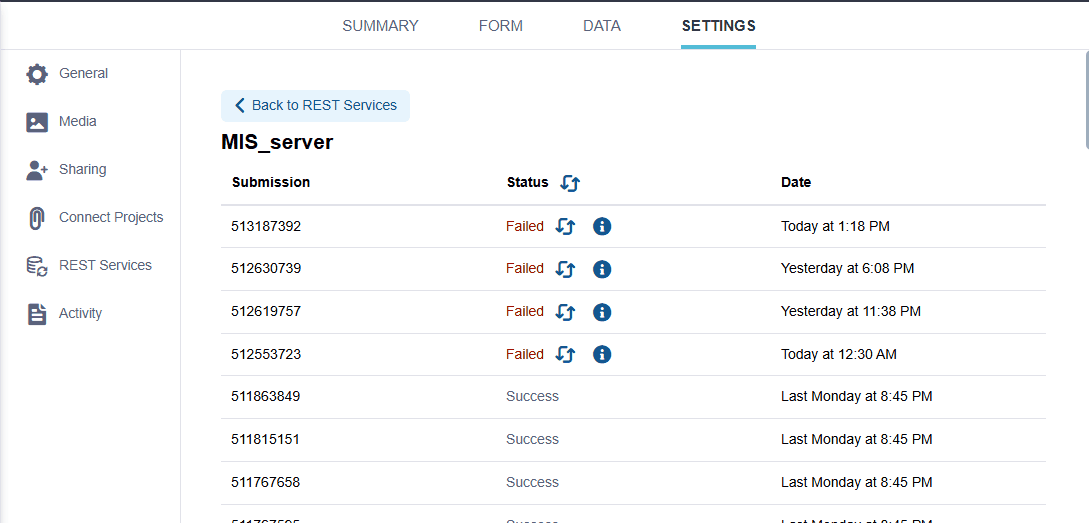This screenshot has width=1089, height=523.
Task: Select submission ID 512619757
Action: pos(266,312)
